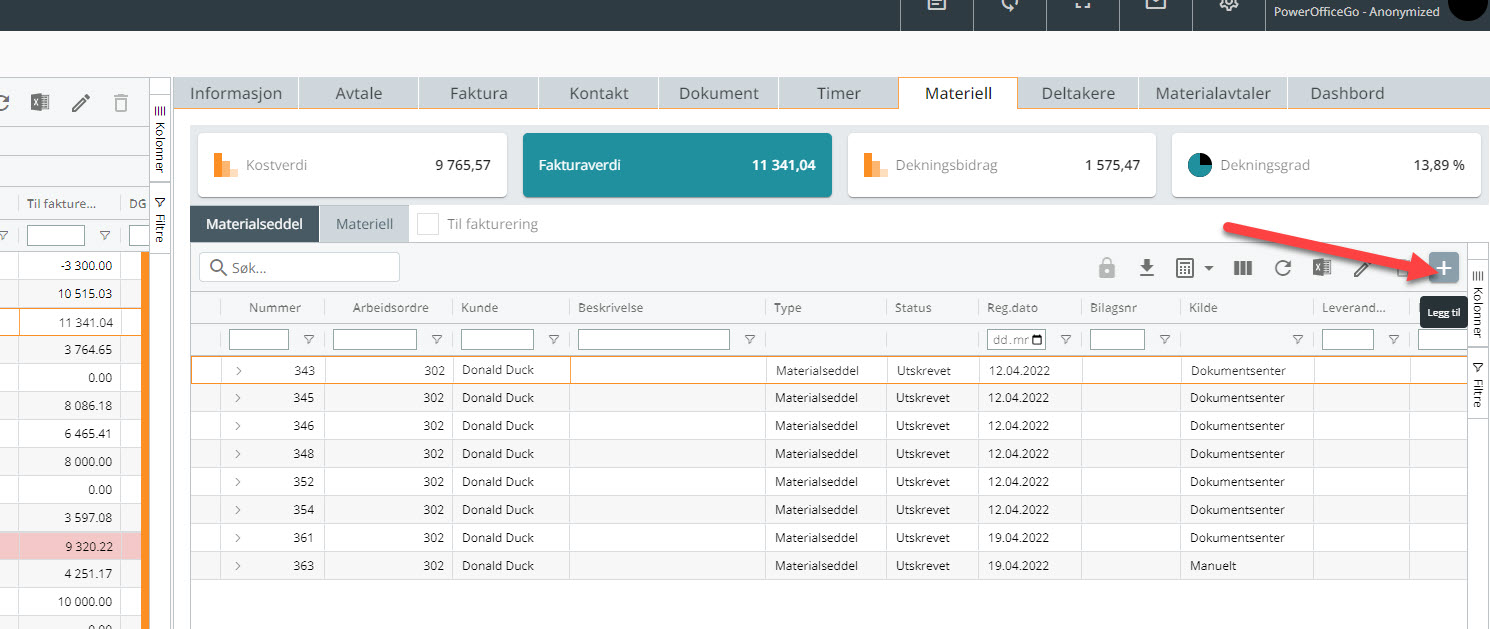
Task: Expand the row for Nummer 348
Action: point(238,454)
